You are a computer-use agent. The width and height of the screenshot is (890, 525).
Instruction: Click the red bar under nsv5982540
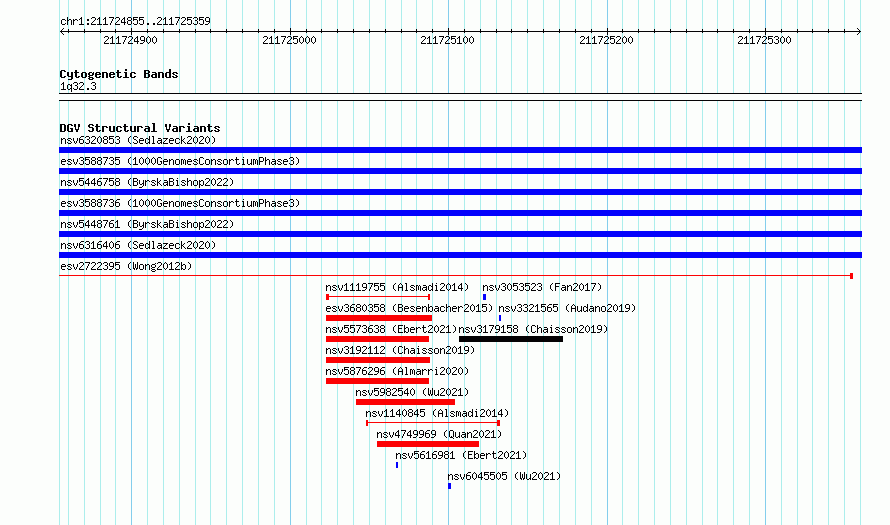tap(405, 402)
